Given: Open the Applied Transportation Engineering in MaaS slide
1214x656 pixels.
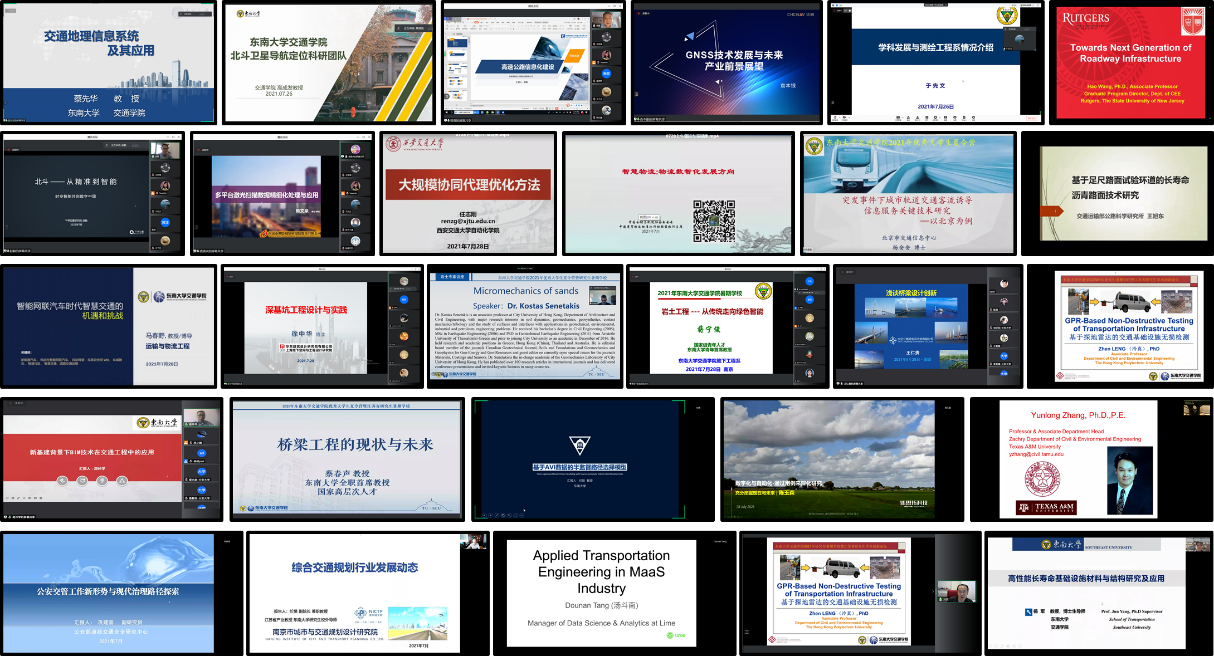Looking at the screenshot, I should [613, 593].
